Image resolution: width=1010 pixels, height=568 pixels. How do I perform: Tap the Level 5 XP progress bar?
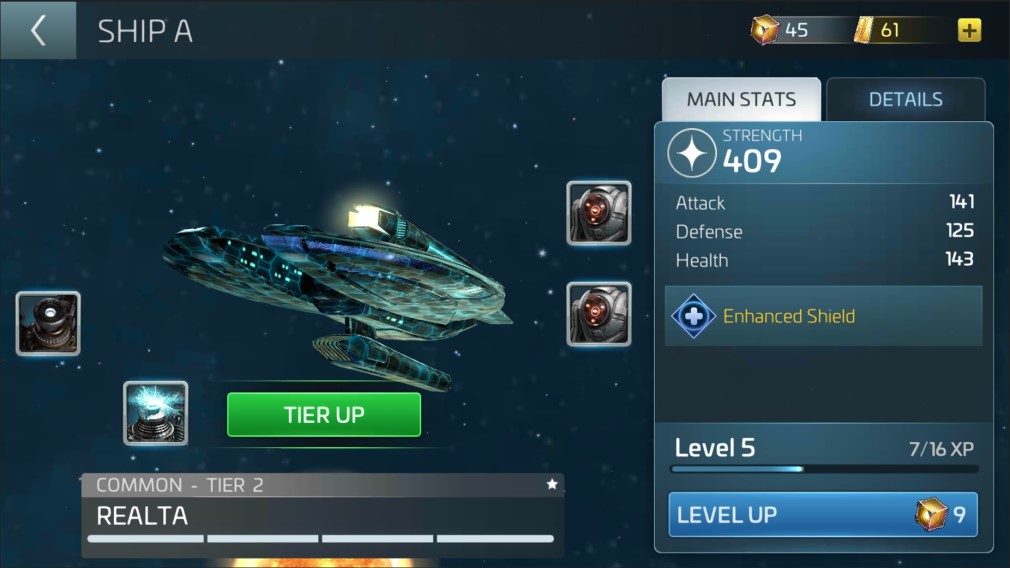point(824,469)
